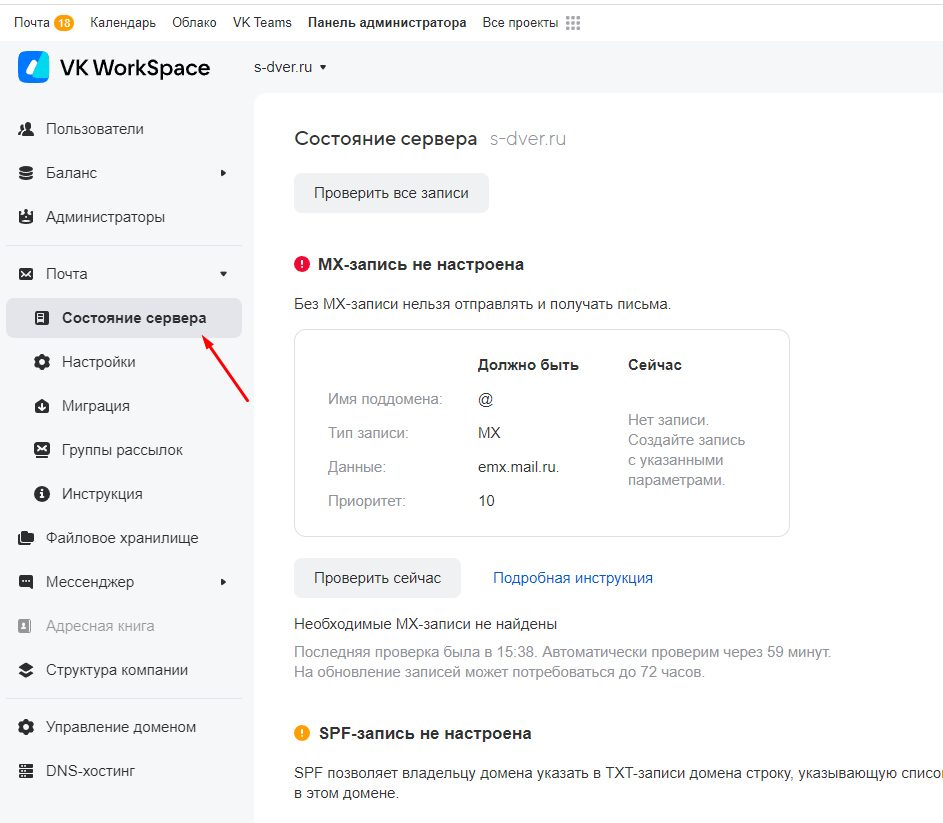Screen dimensions: 943x823
Task: Click the Миграция download icon
Action: pos(41,406)
